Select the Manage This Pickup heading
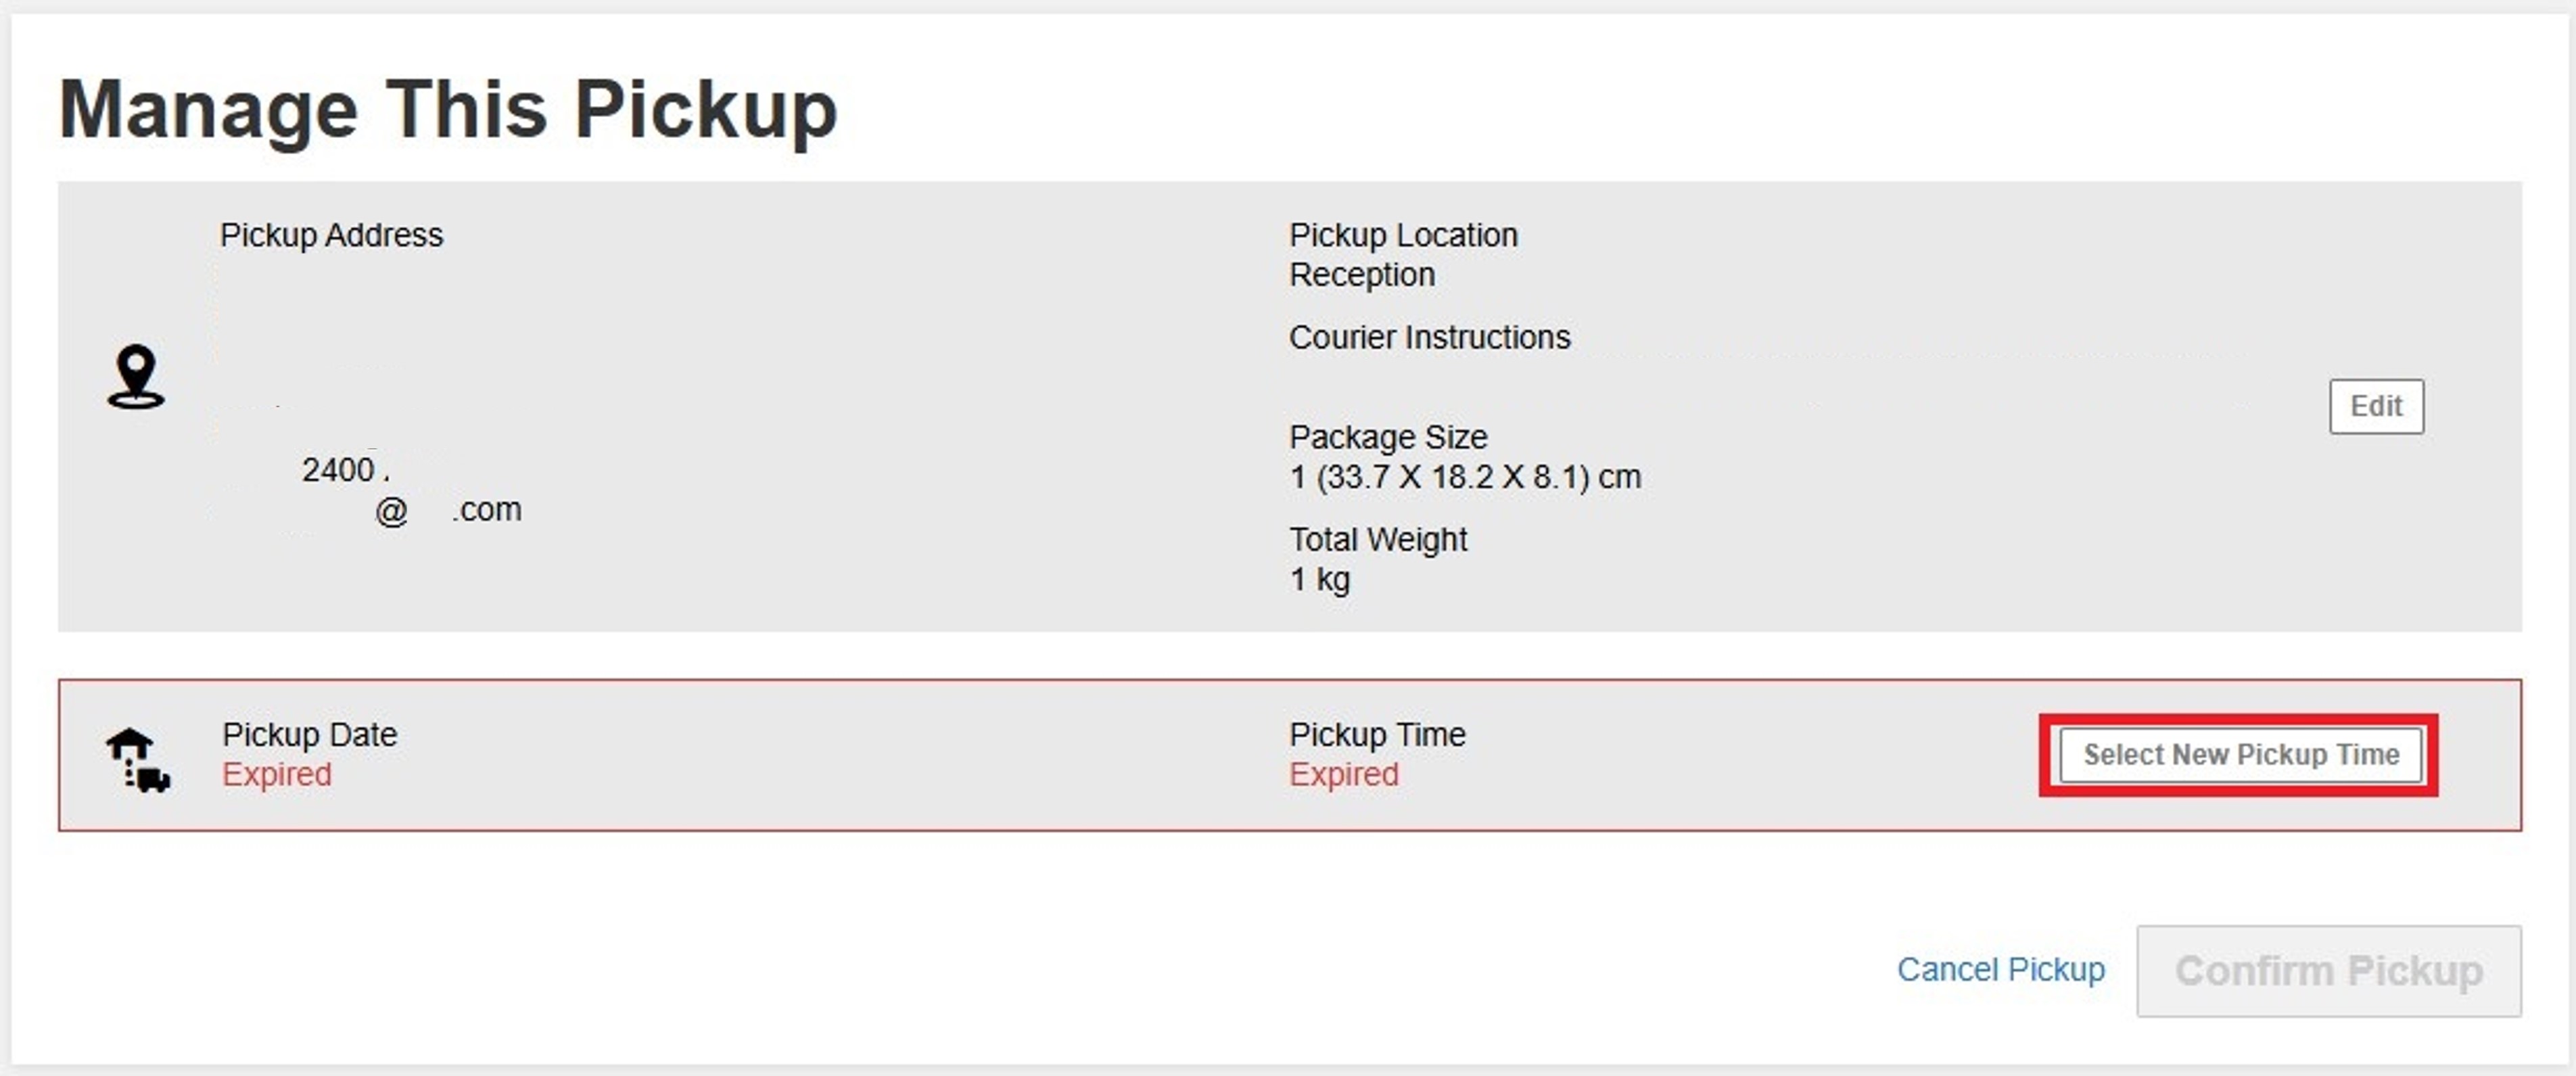 click(448, 109)
